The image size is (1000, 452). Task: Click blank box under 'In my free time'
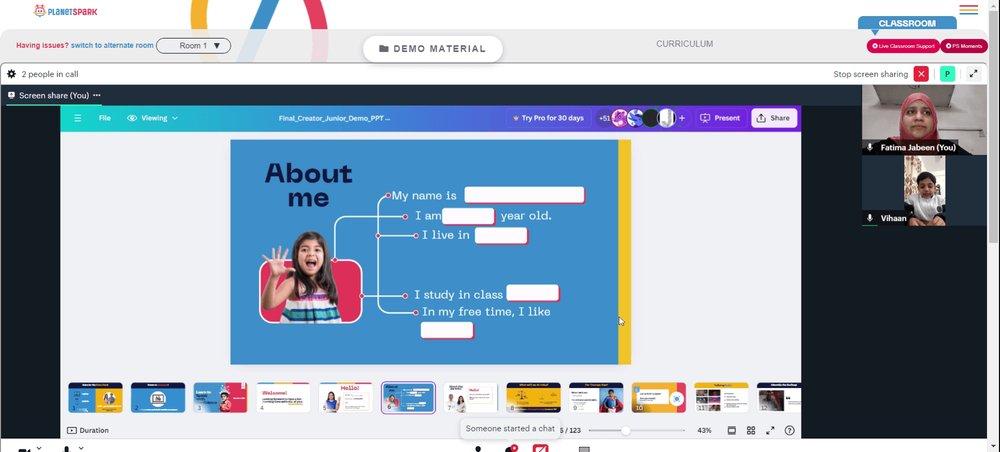pos(447,330)
